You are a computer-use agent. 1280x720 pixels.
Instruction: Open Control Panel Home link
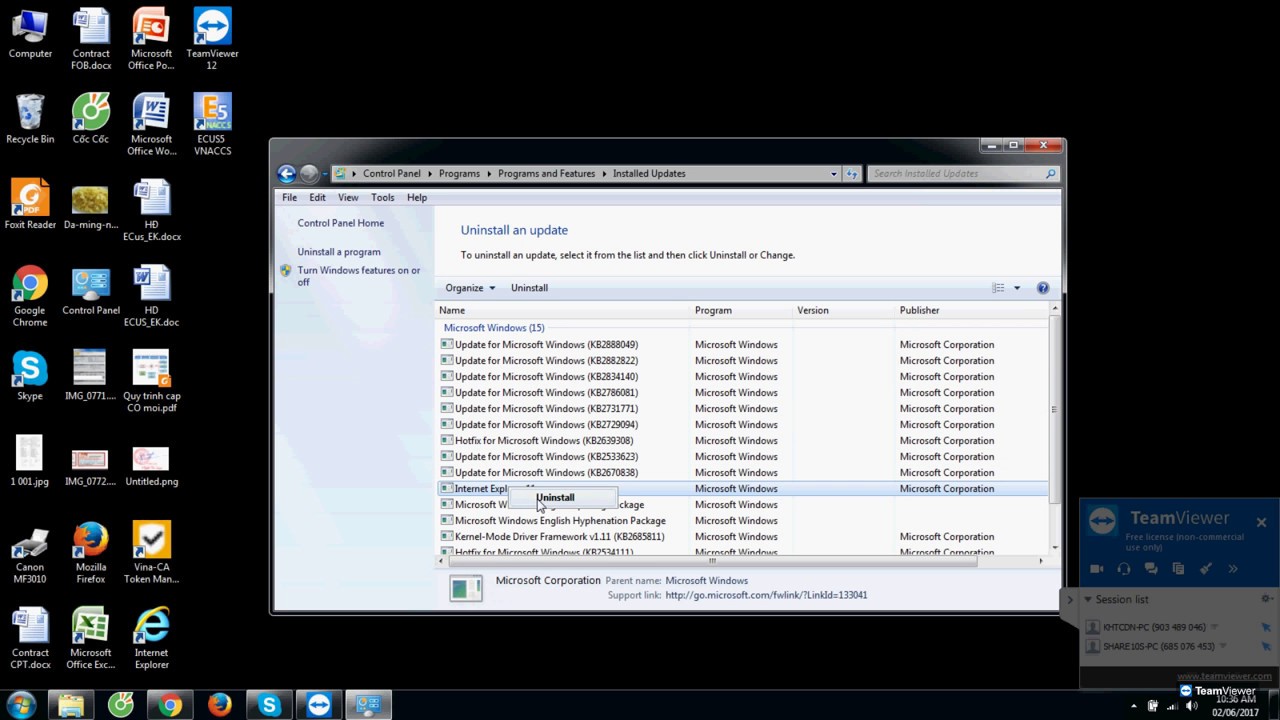(340, 223)
